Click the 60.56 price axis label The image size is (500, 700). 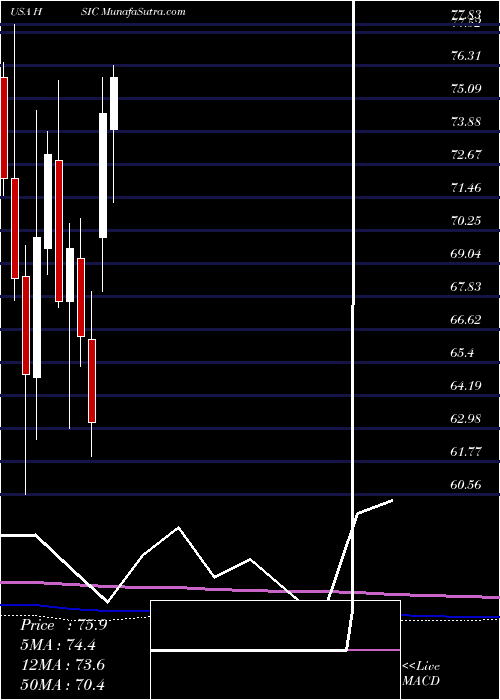pos(466,484)
